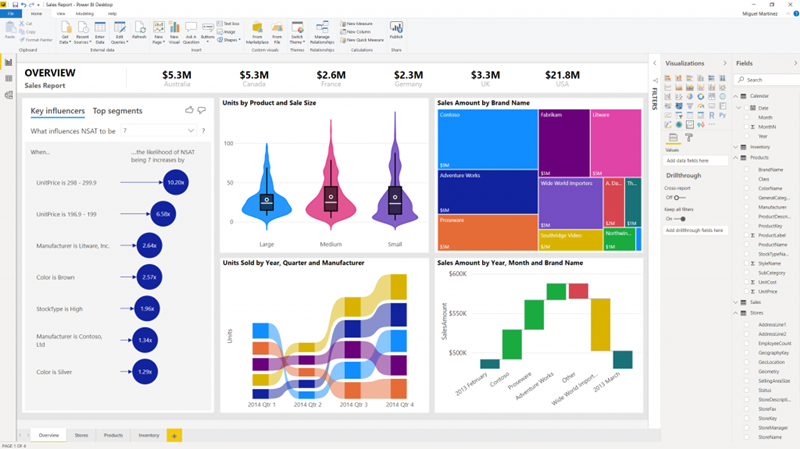Click the Manage Relationships icon
800x449 pixels.
coord(322,30)
